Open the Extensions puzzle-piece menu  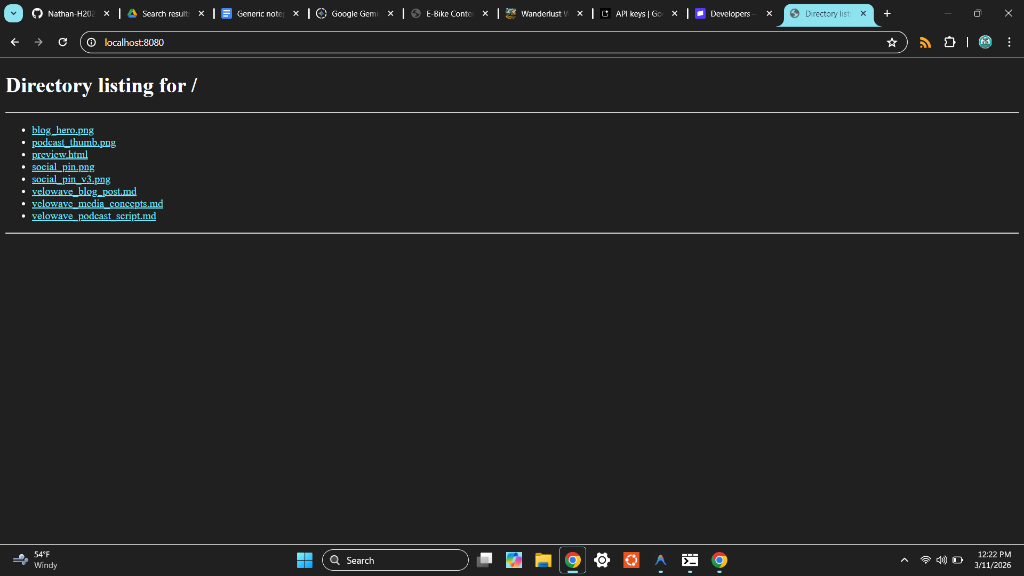click(949, 42)
